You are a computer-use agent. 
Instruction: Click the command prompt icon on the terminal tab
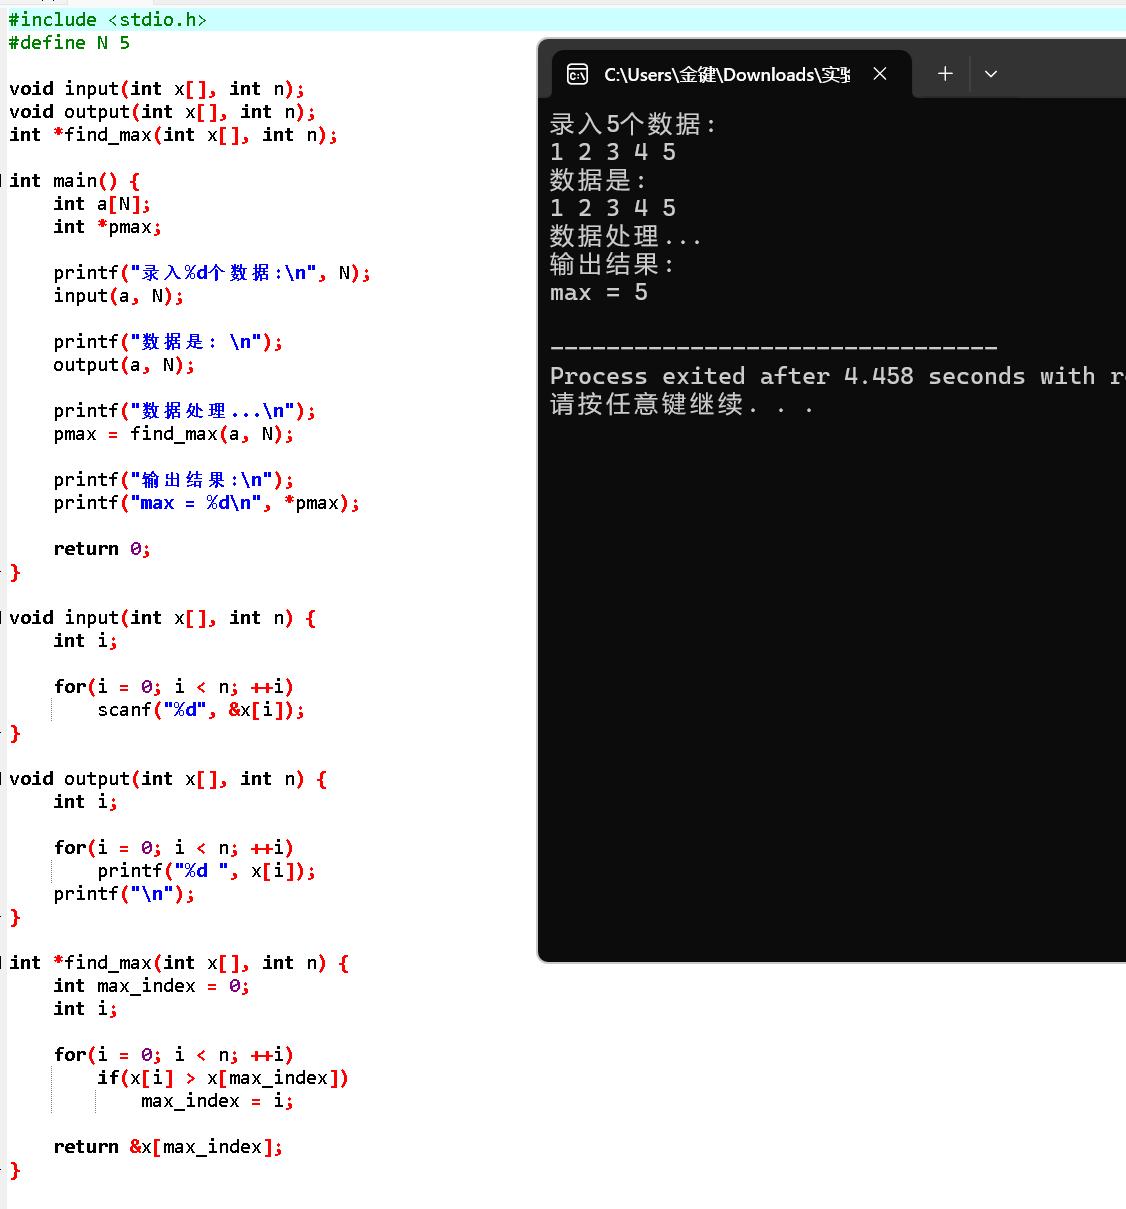[x=577, y=73]
